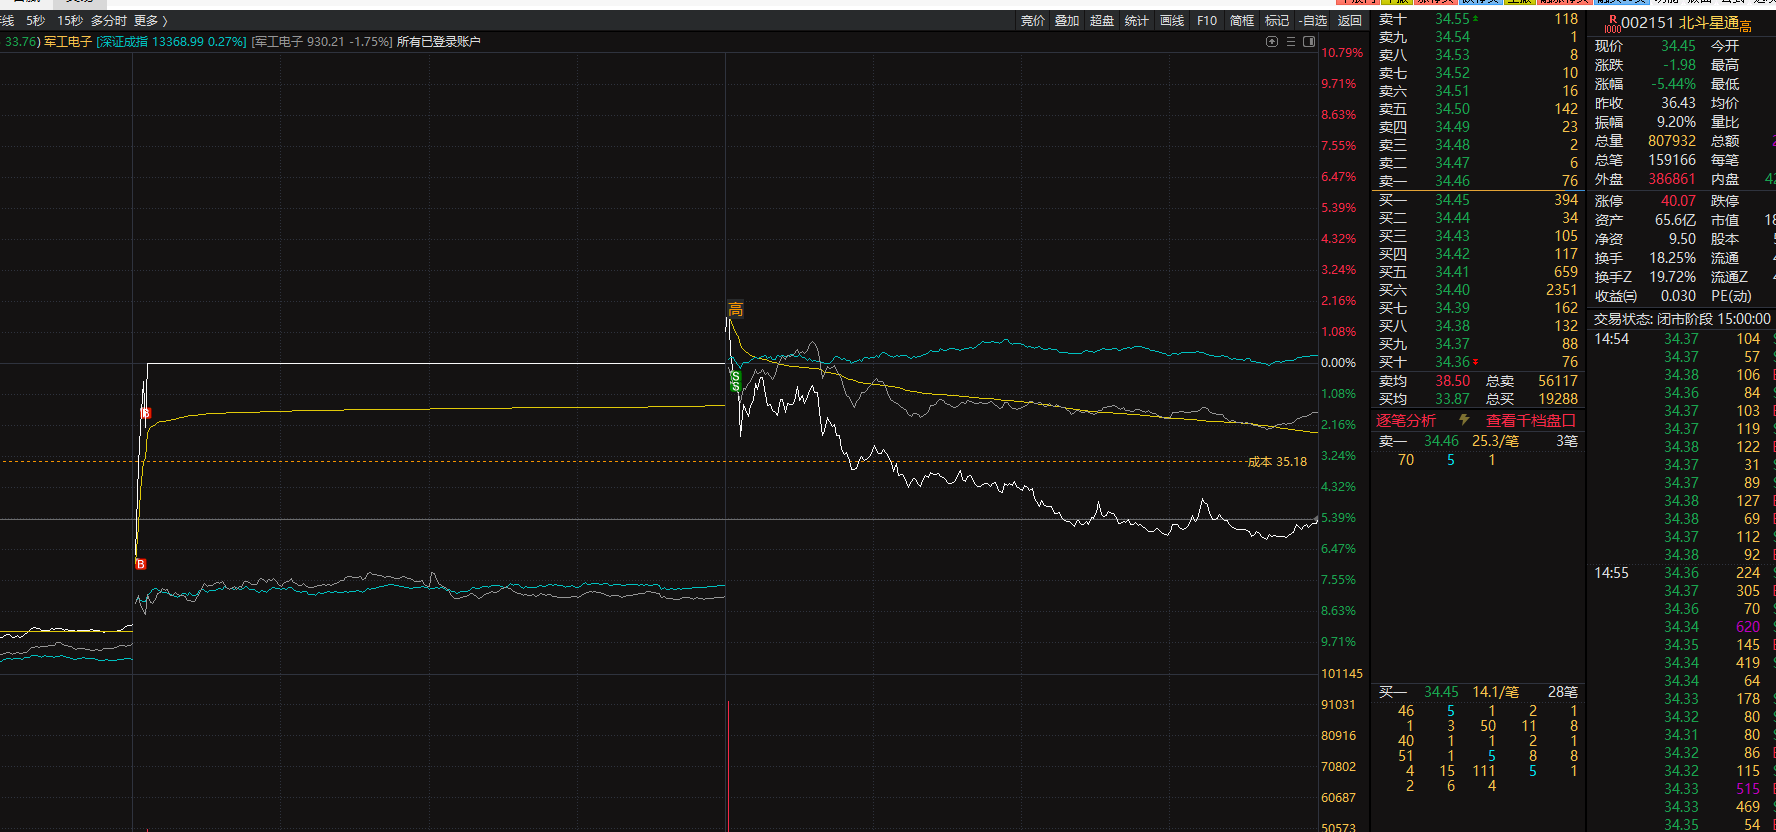The height and width of the screenshot is (832, 1776).
Task: Click the 换手 18.25% turnover value
Action: click(x=1673, y=258)
